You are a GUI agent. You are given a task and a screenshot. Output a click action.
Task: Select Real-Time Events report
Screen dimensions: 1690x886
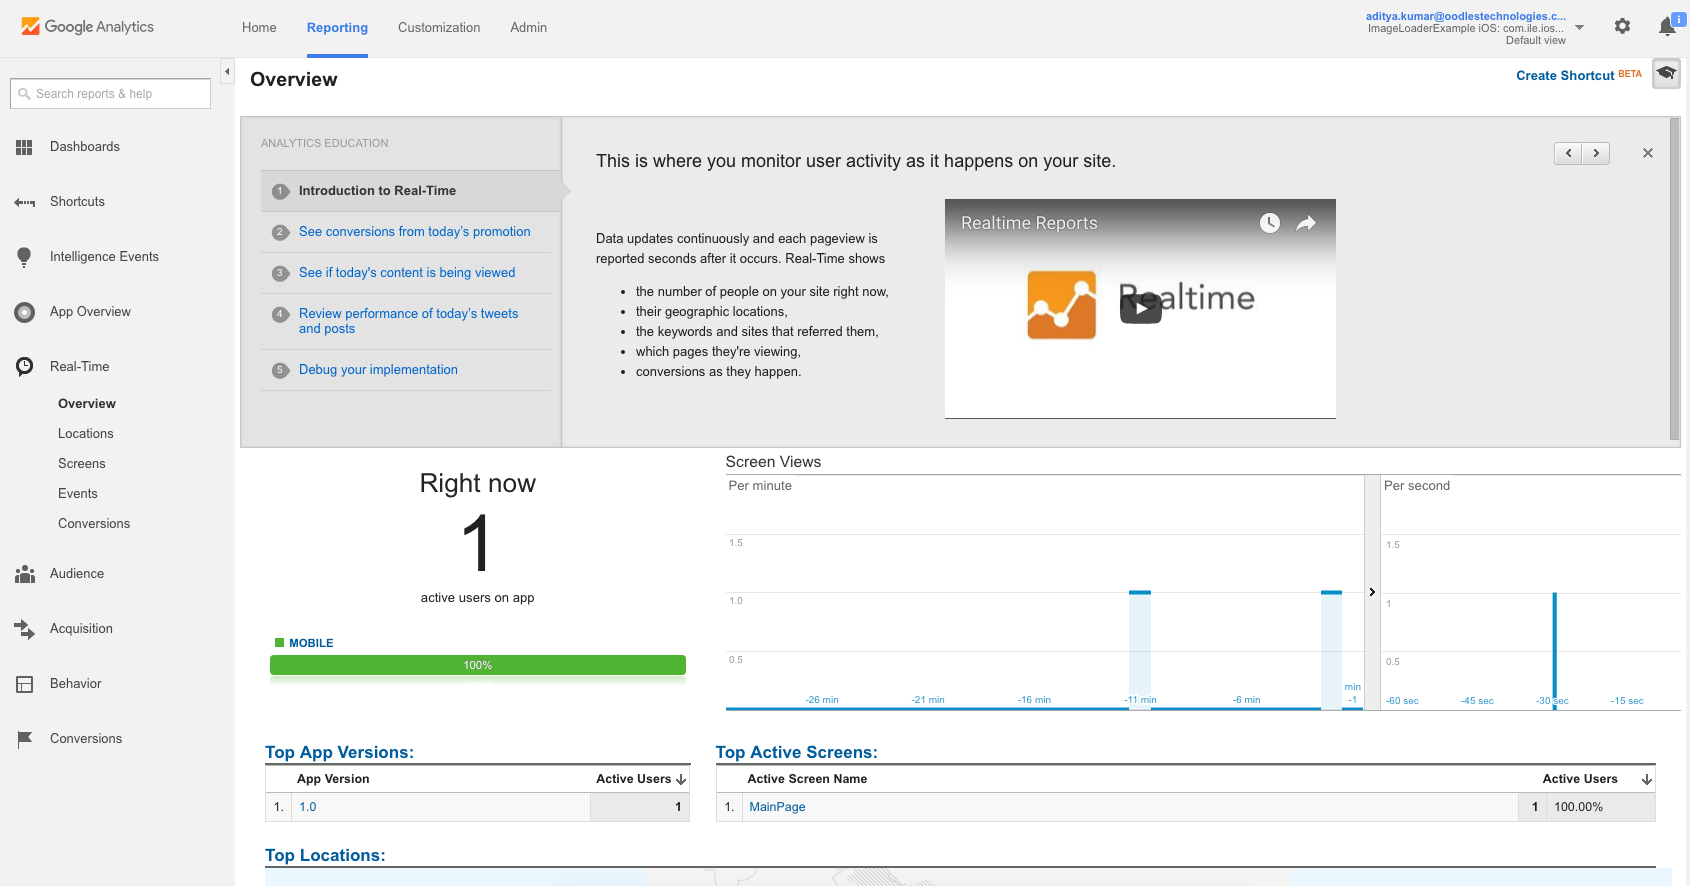78,494
